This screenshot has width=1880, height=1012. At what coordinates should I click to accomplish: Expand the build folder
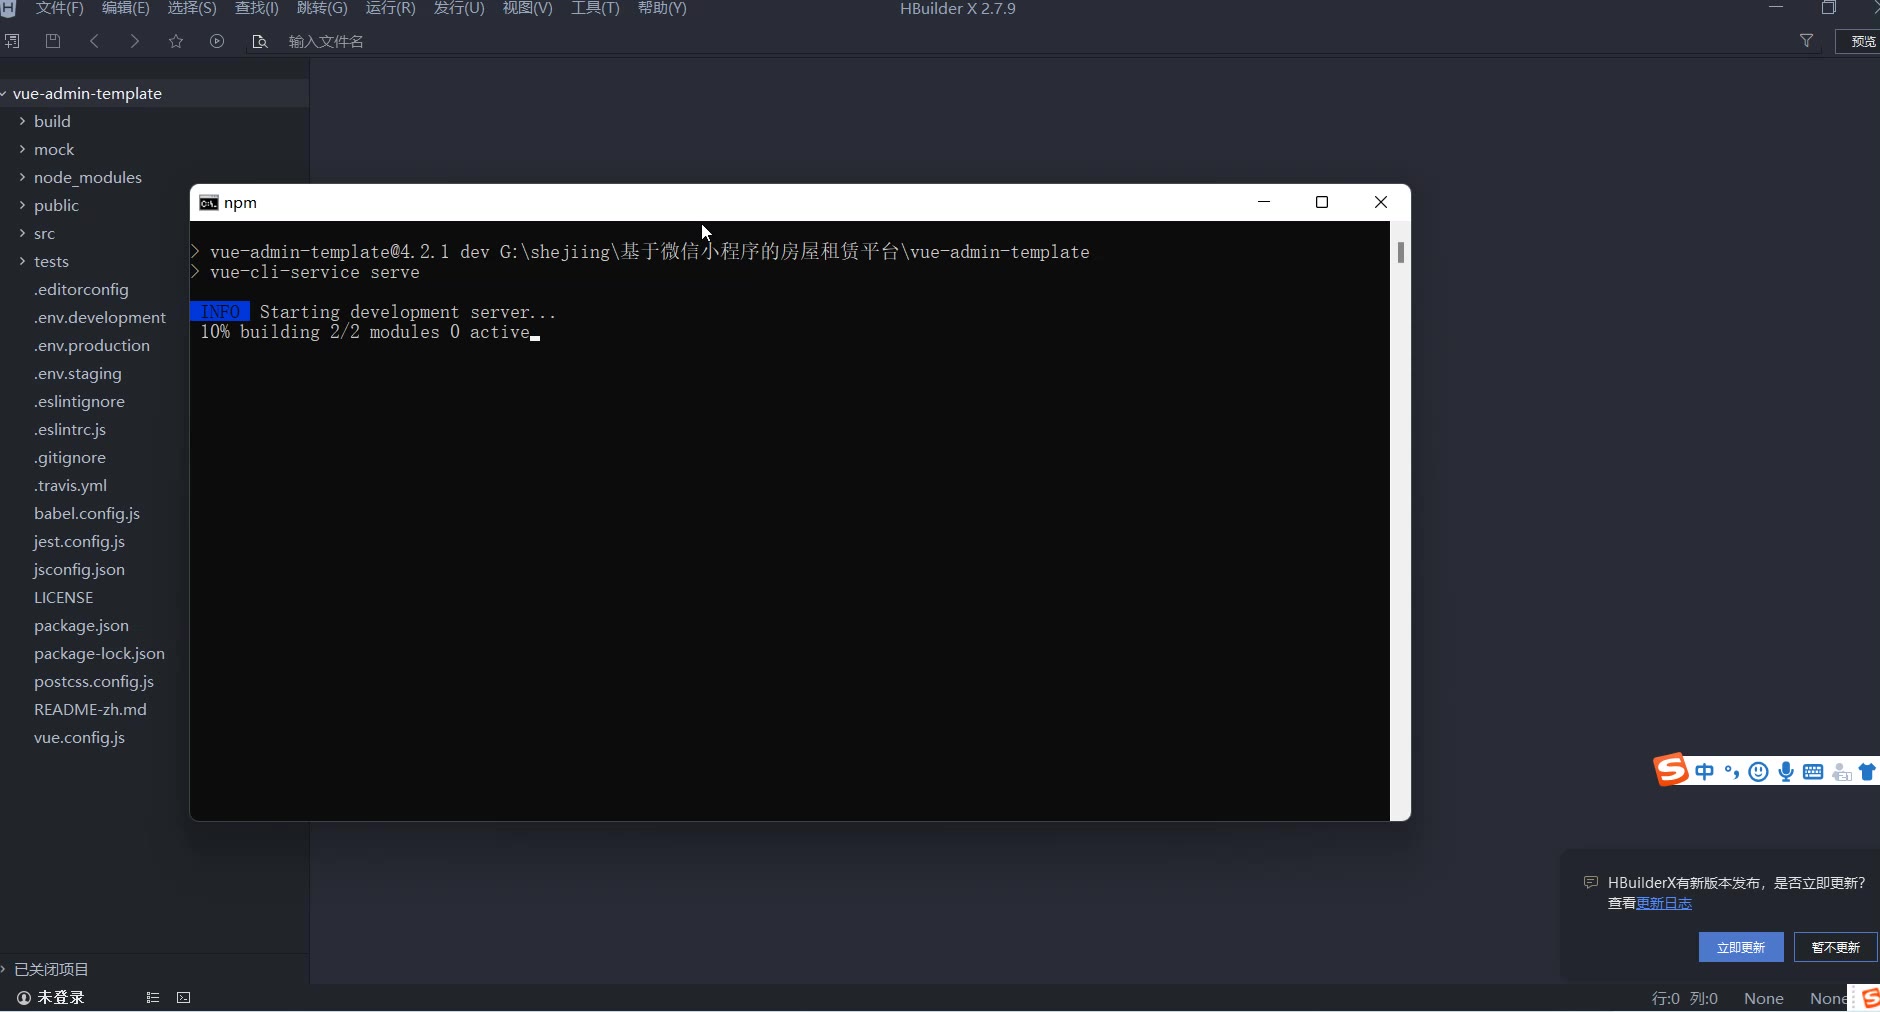click(22, 122)
